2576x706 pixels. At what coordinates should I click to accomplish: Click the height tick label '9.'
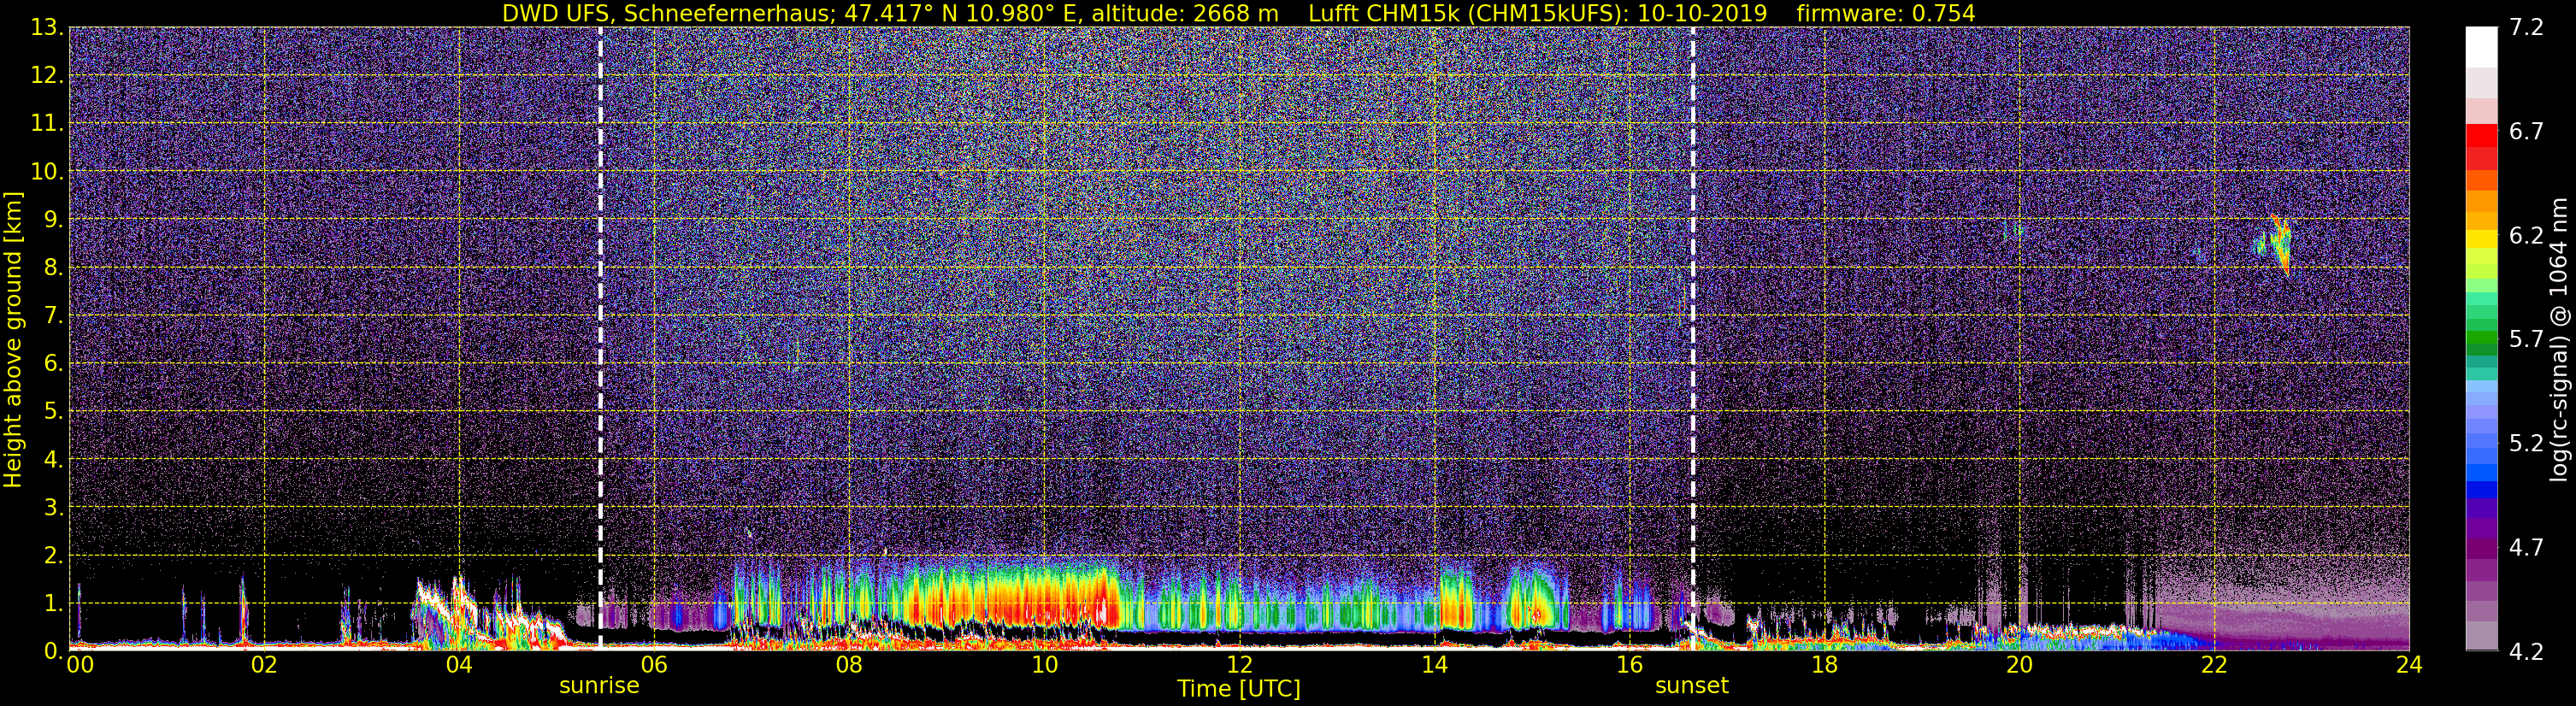coord(52,220)
